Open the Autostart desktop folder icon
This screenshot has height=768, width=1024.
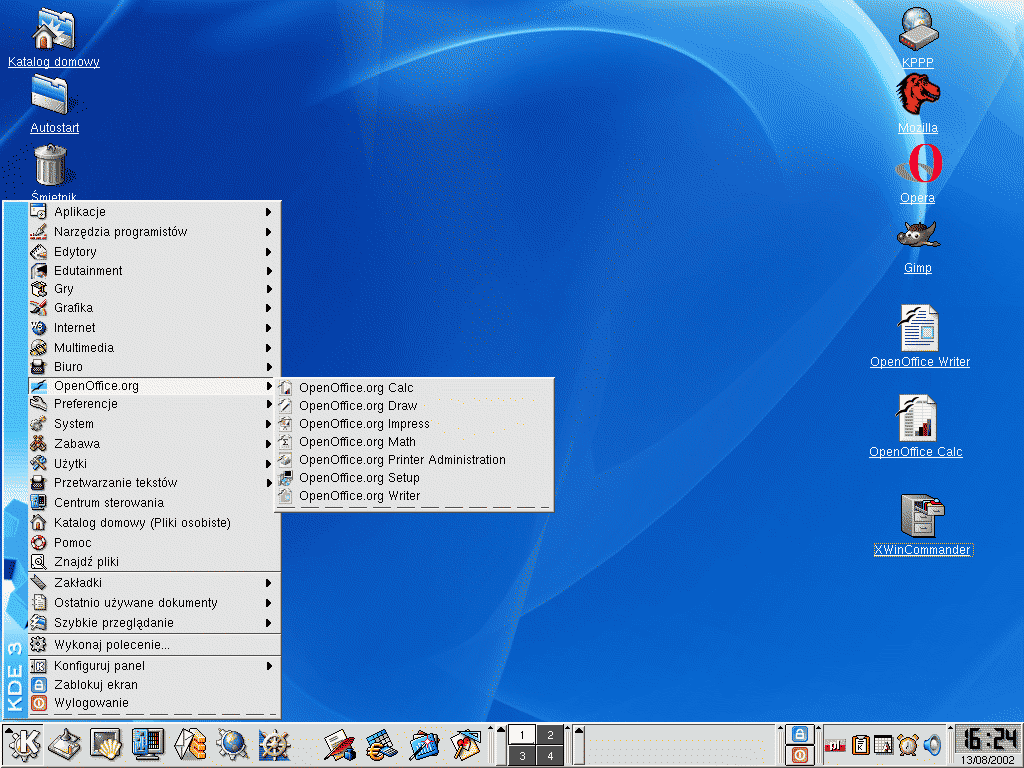click(x=54, y=104)
